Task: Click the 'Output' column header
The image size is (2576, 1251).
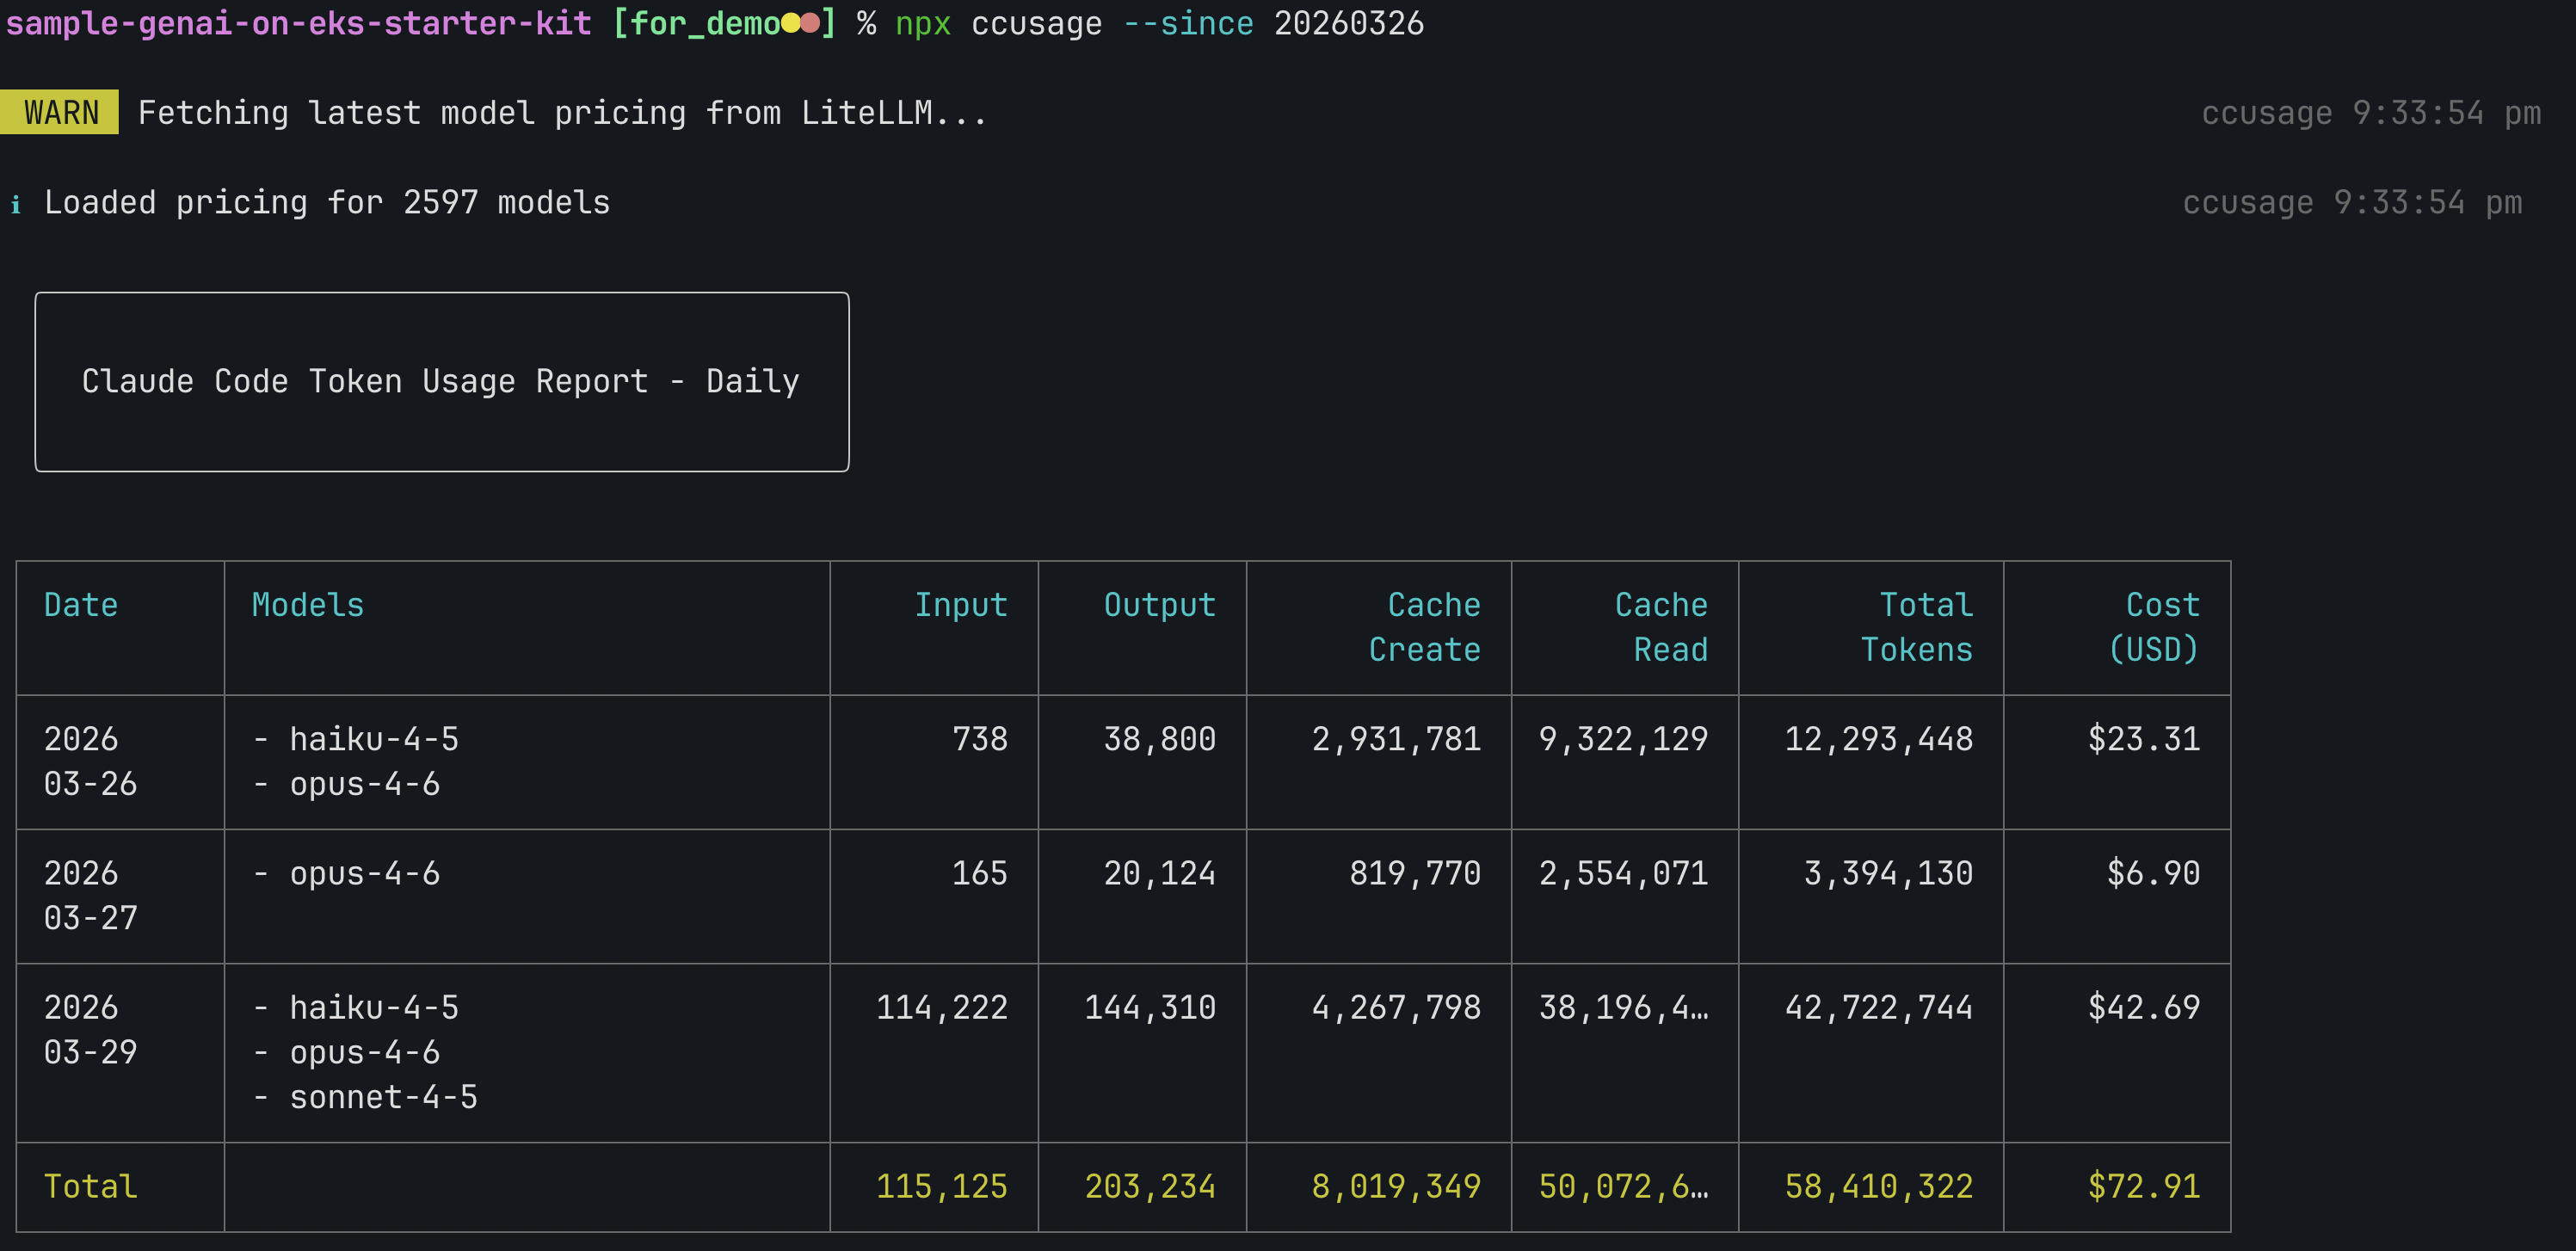Action: tap(1159, 605)
